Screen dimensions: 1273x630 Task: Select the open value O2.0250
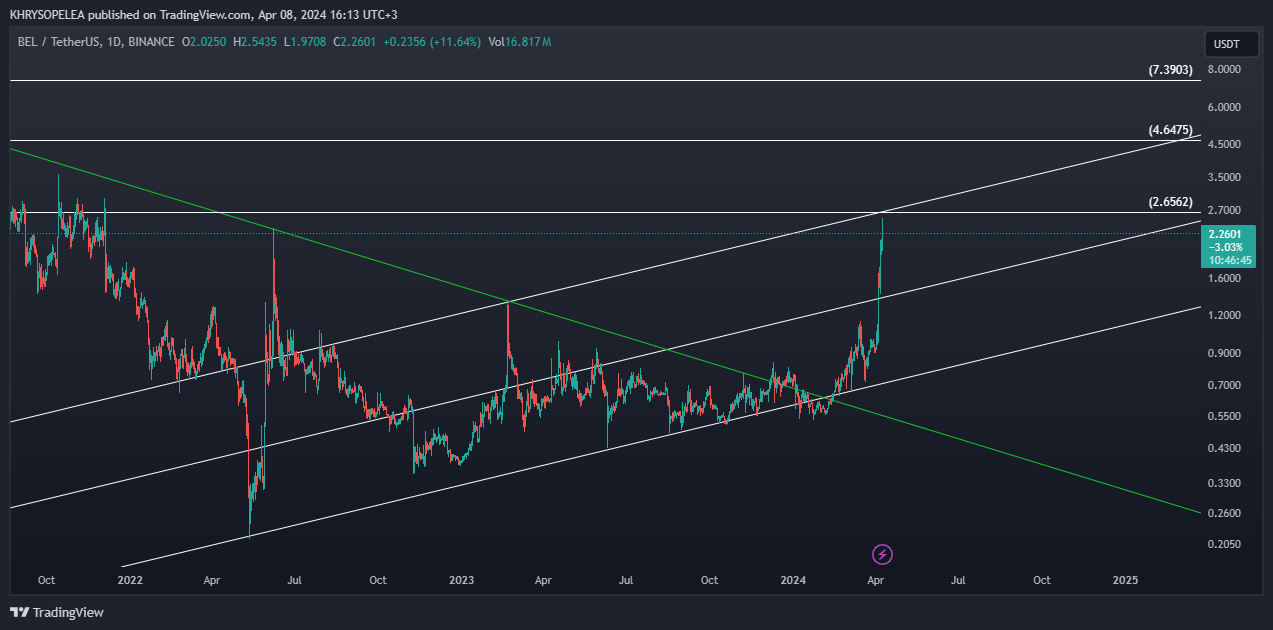coord(205,42)
